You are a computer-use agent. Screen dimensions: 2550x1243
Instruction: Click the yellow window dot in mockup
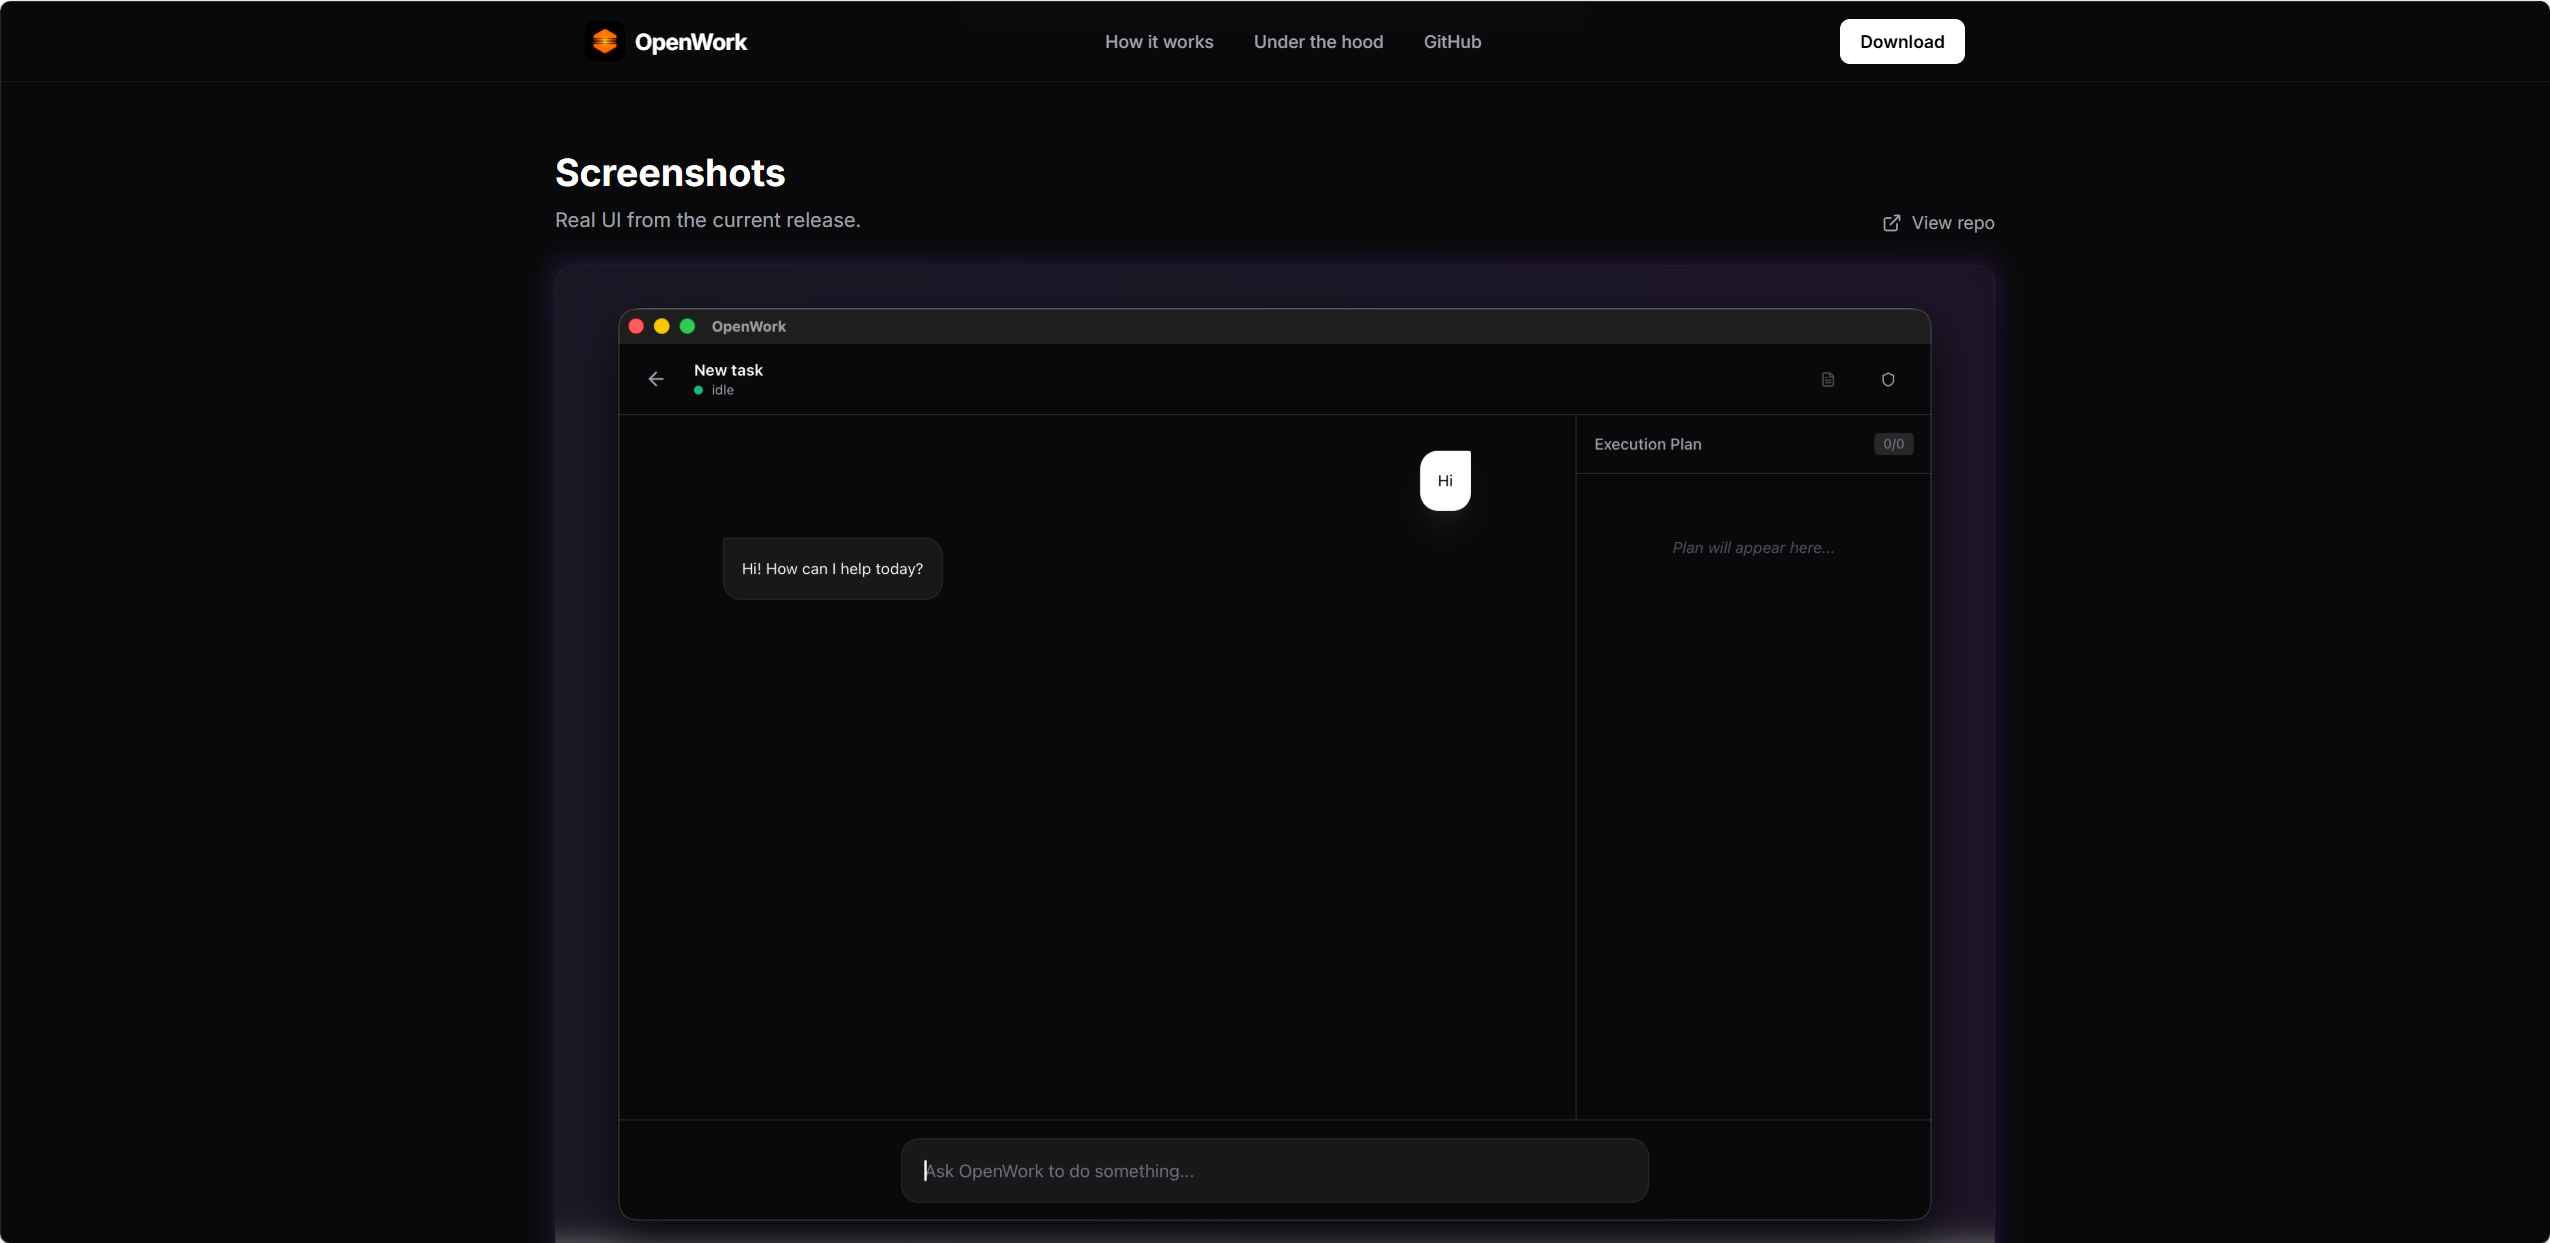[661, 326]
